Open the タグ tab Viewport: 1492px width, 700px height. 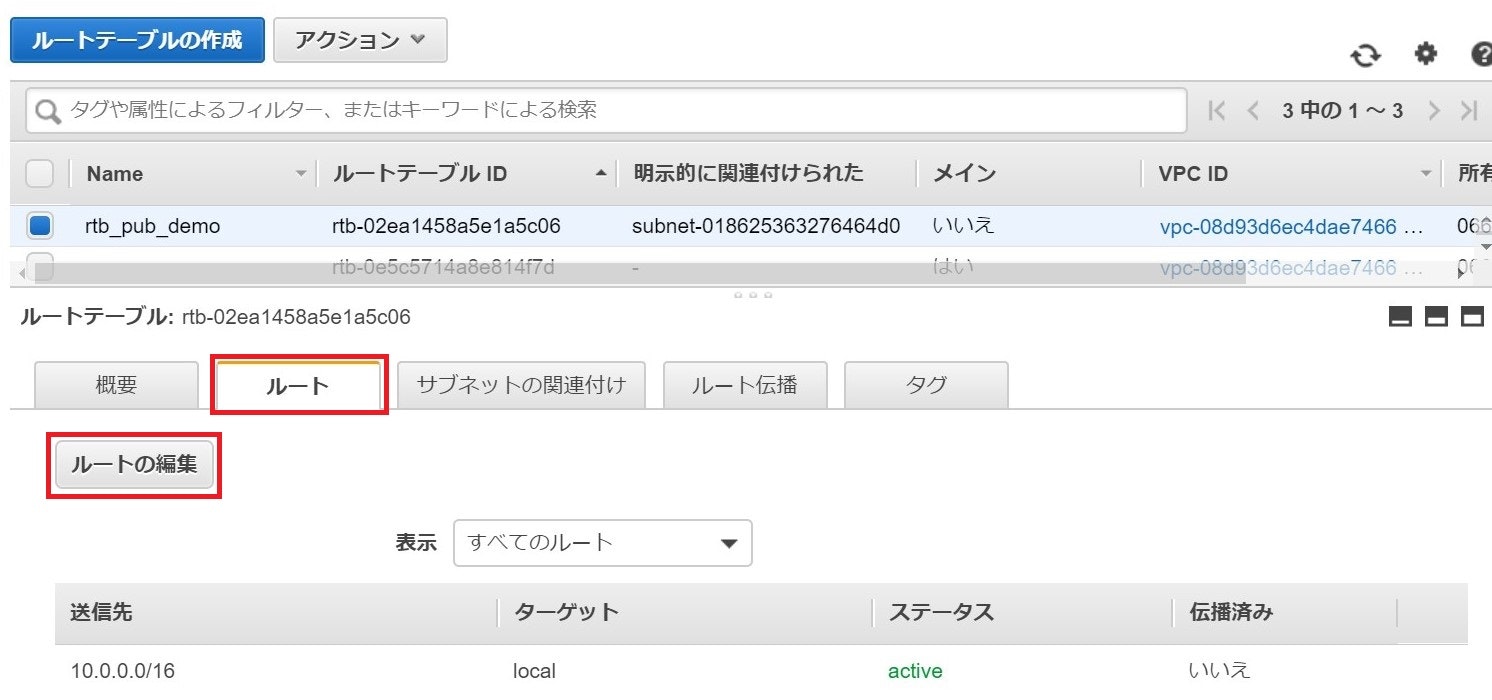pos(926,385)
